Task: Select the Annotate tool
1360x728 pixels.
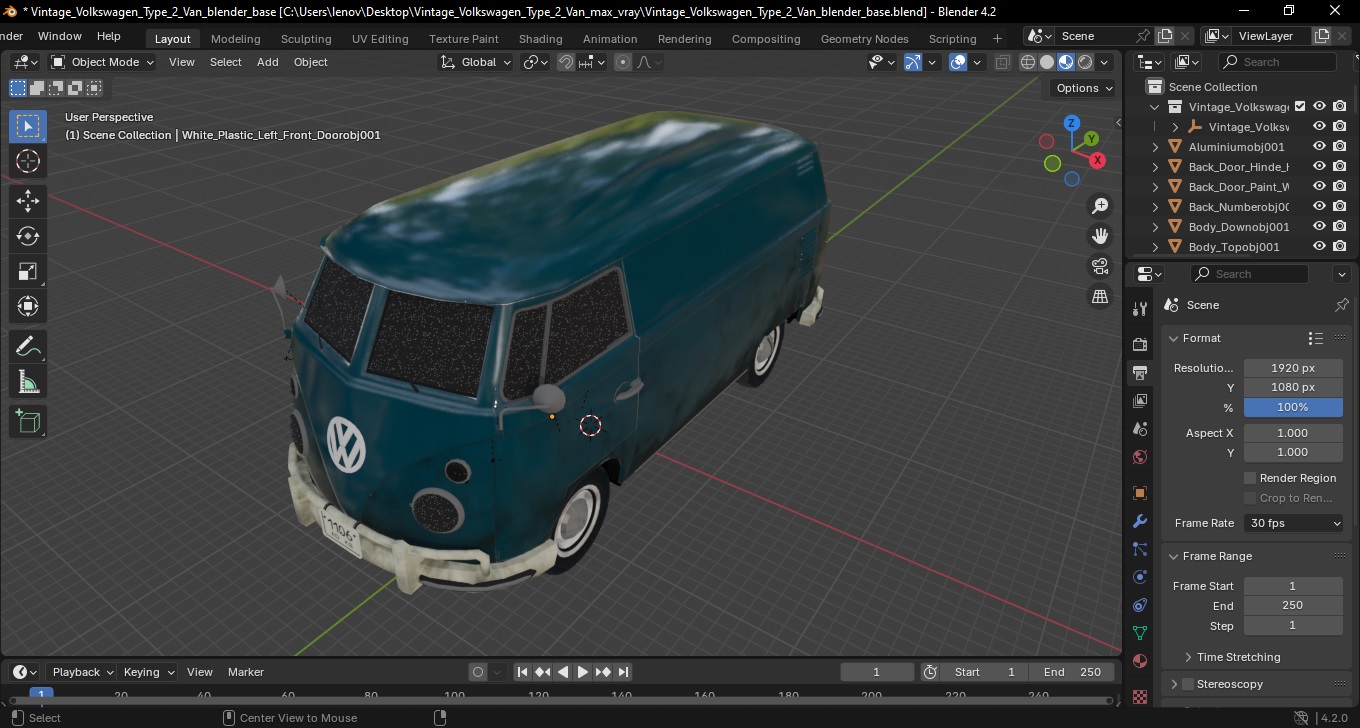Action: coord(28,347)
